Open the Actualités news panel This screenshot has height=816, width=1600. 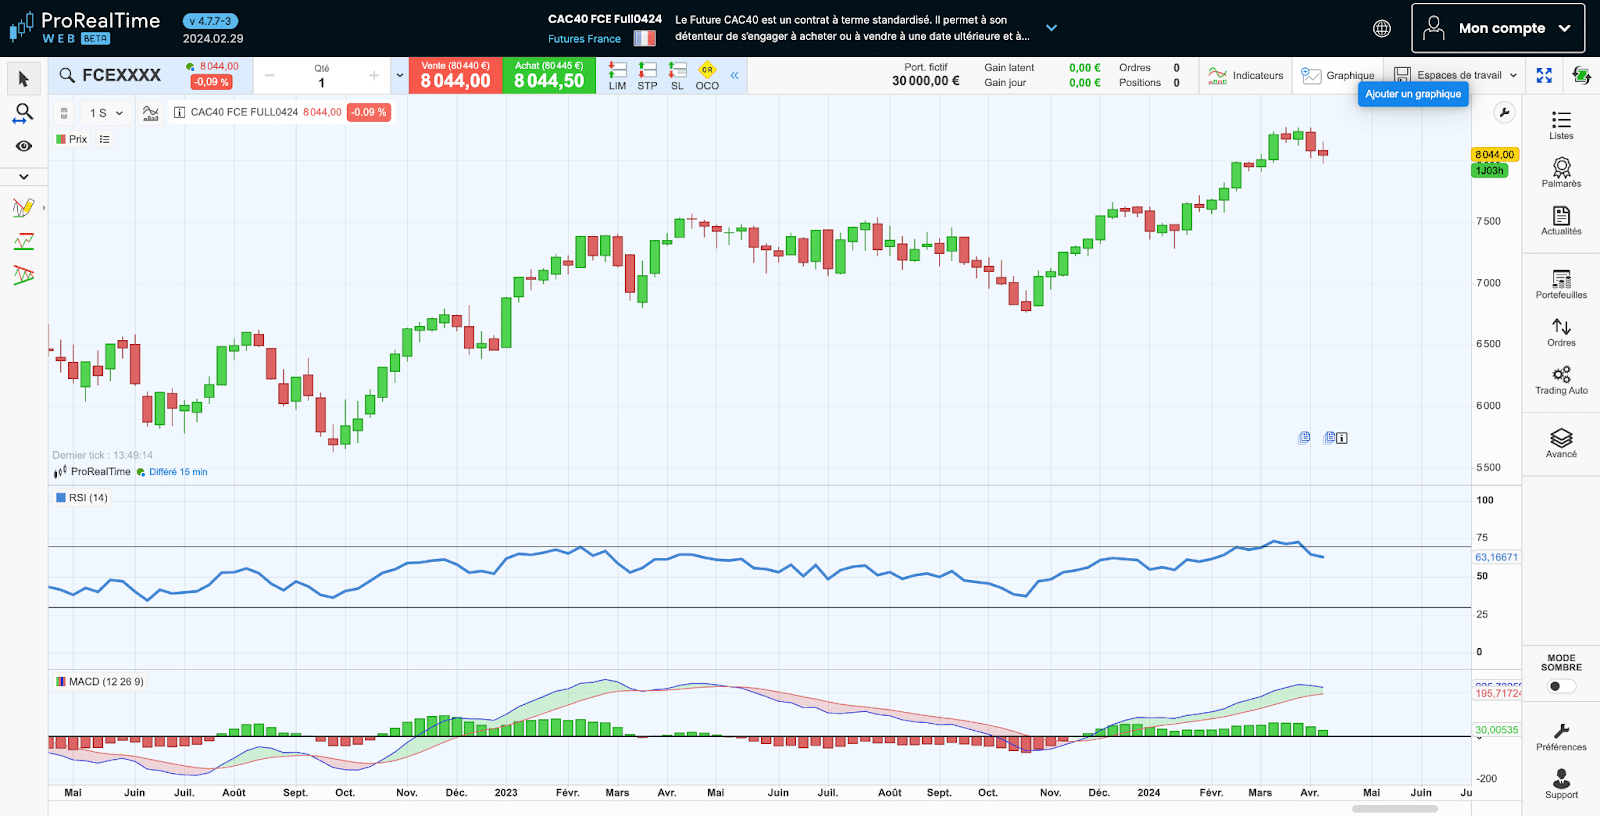point(1561,220)
